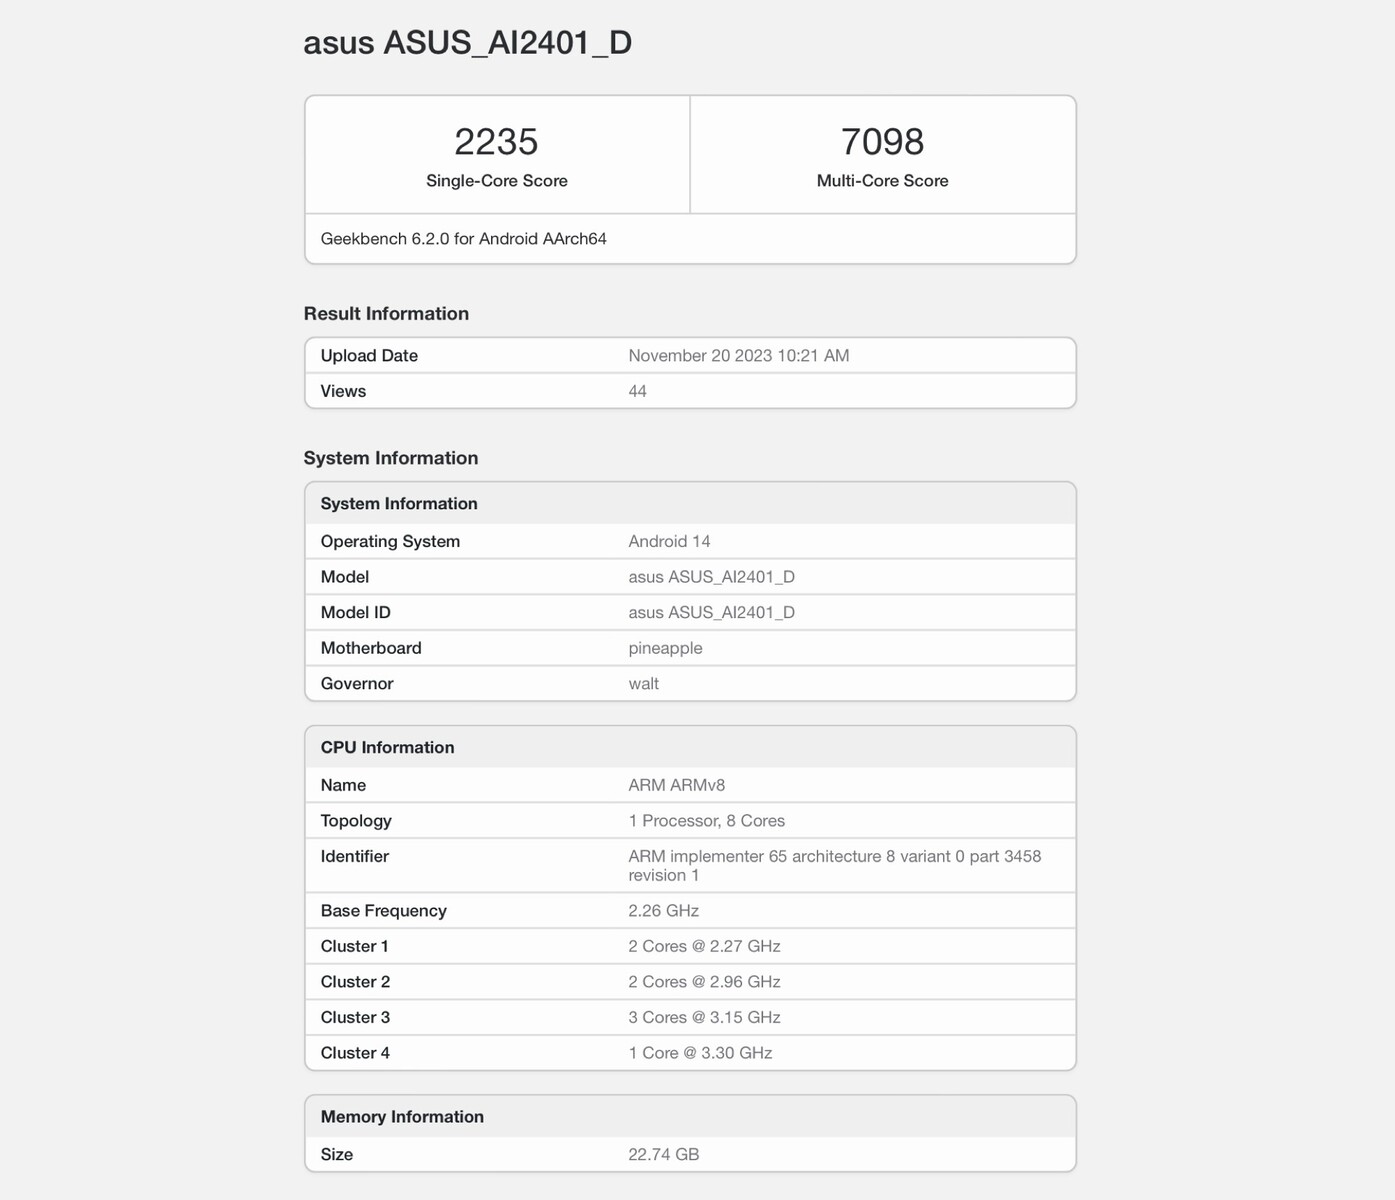Click the Result Information heading

386,314
